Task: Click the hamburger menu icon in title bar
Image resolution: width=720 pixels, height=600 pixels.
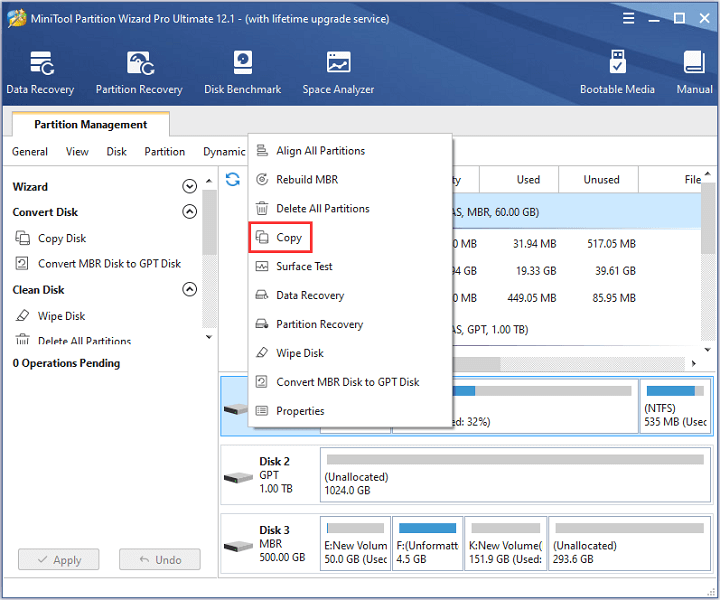Action: (628, 18)
